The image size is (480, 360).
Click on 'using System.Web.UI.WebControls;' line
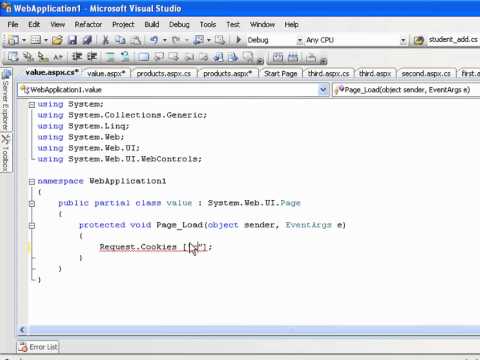click(120, 159)
